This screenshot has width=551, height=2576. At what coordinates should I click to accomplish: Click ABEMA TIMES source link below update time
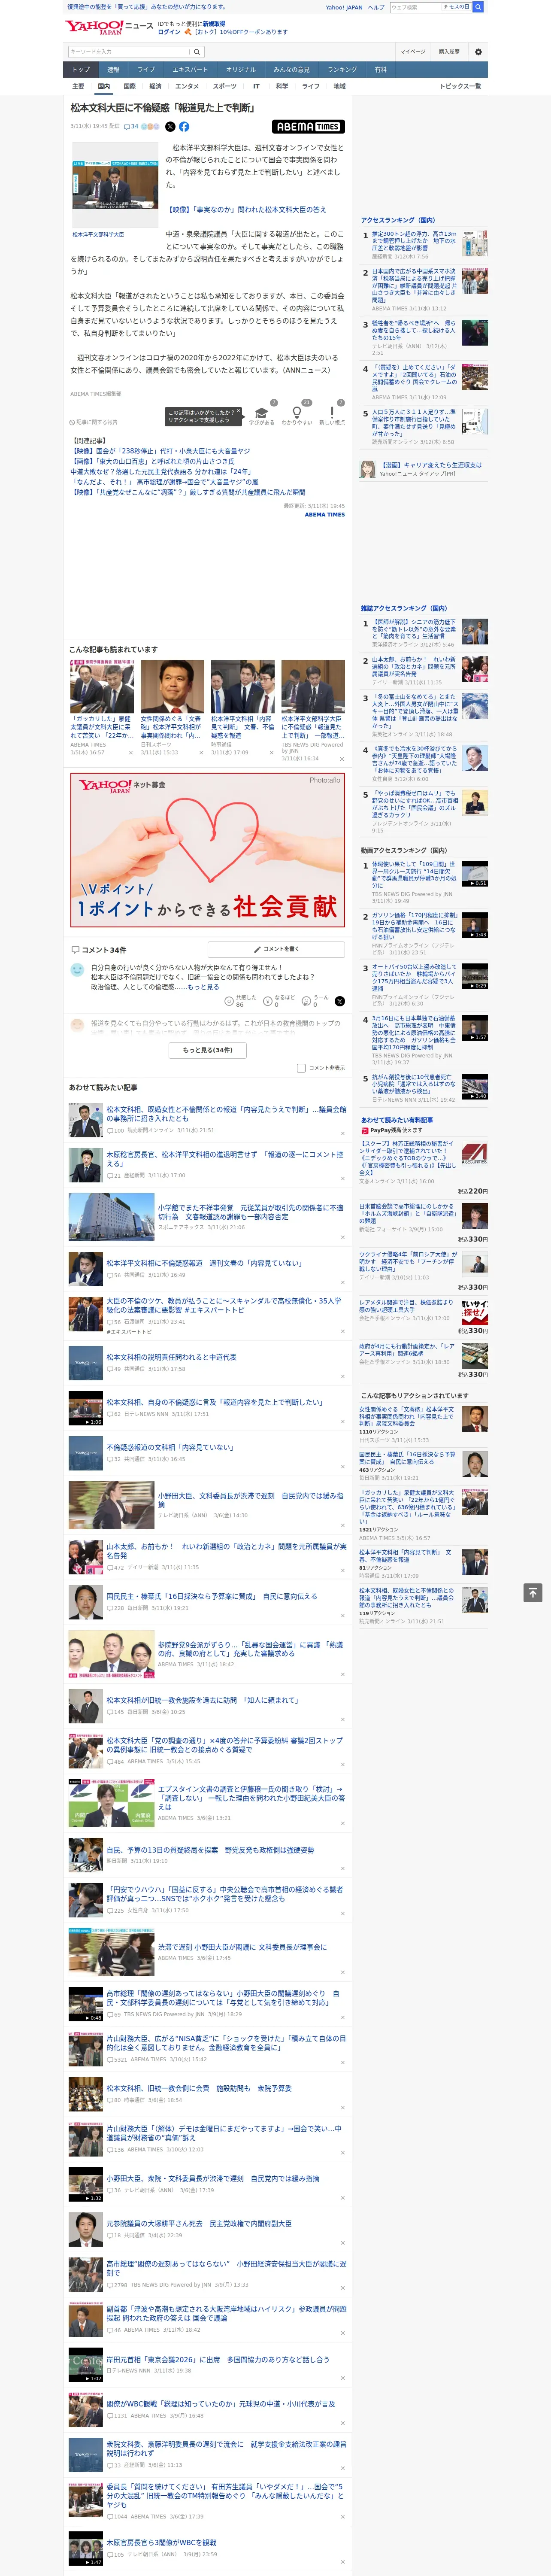(325, 515)
